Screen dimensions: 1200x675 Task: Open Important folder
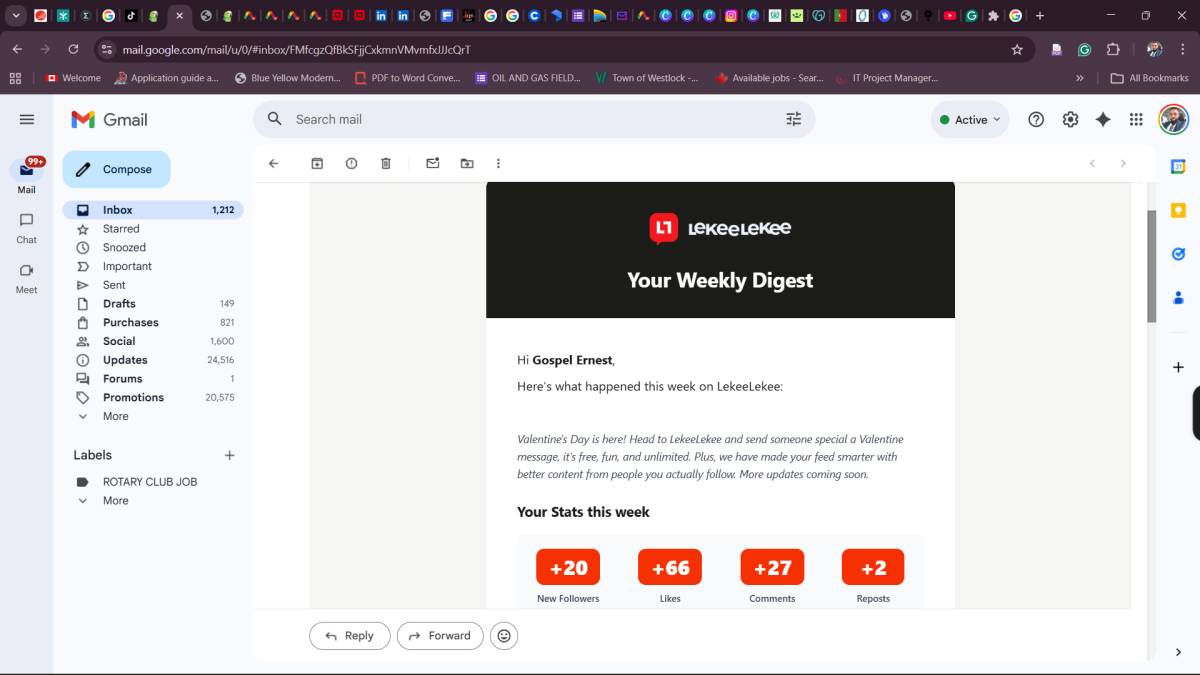[x=153, y=266]
